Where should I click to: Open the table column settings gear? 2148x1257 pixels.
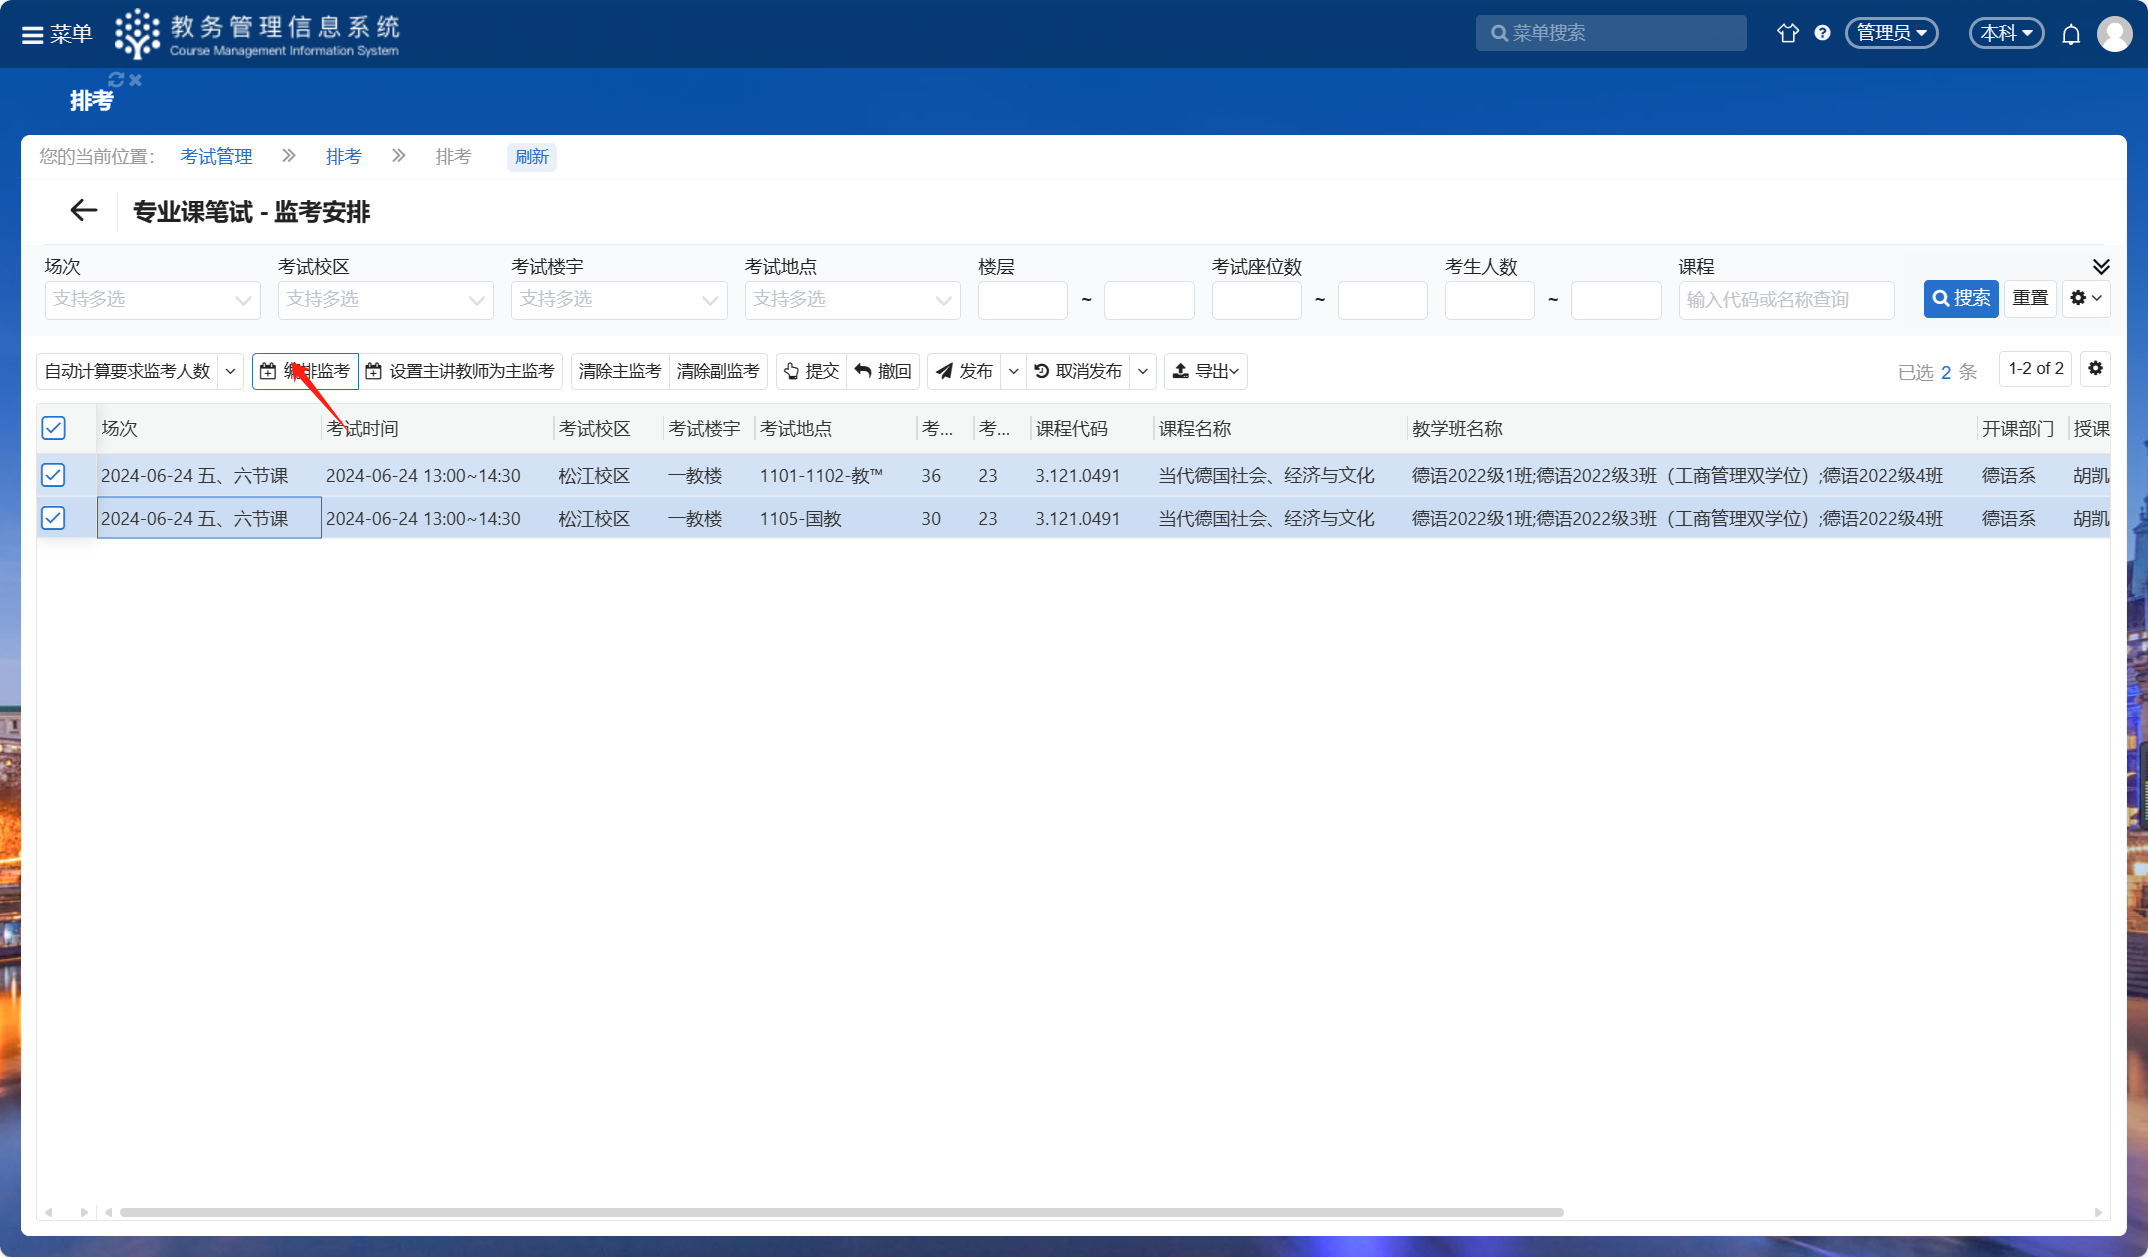coord(2095,369)
